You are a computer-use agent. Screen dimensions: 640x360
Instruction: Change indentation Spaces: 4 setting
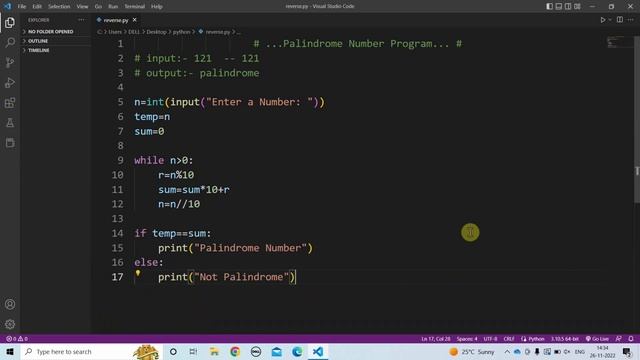coord(467,339)
